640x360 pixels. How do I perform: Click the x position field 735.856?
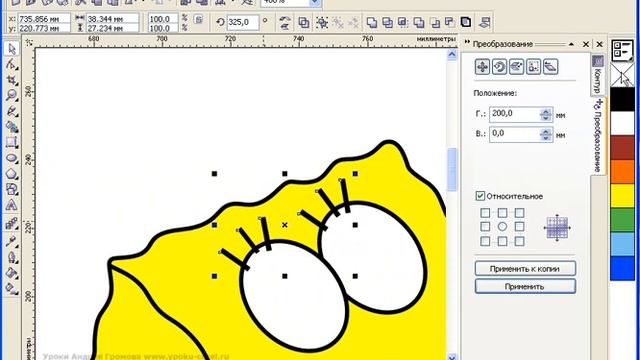[44, 19]
